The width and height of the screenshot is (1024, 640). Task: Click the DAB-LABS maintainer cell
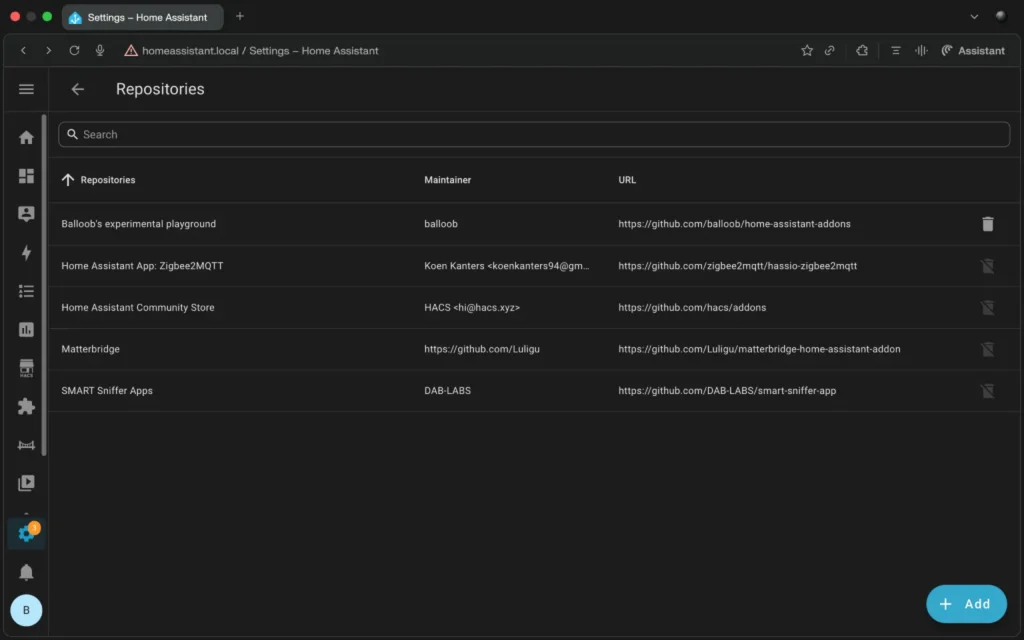[x=447, y=391]
